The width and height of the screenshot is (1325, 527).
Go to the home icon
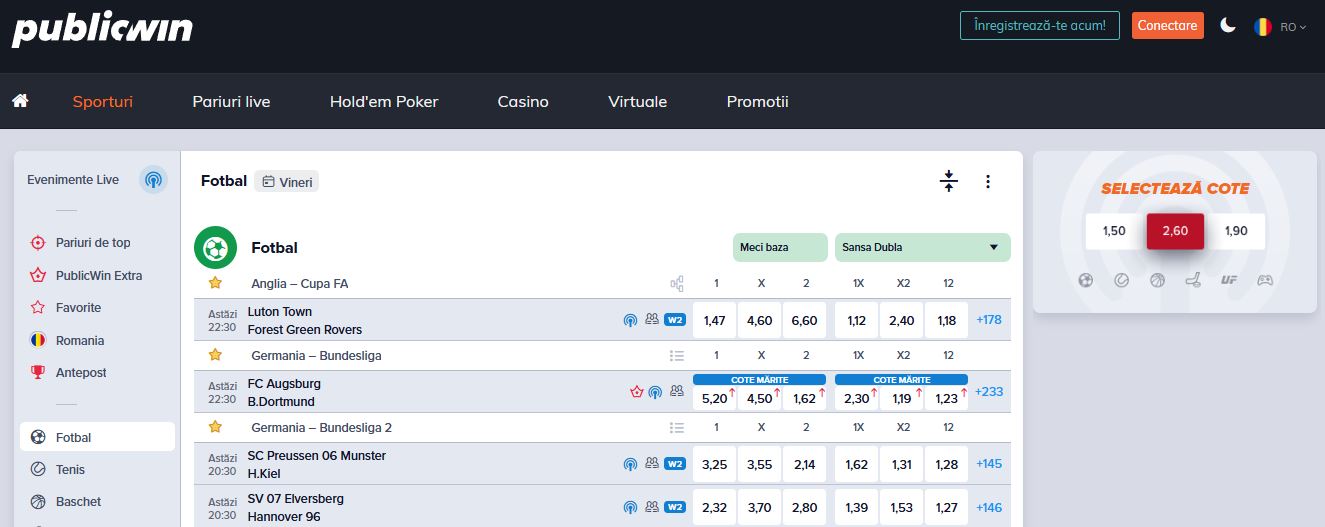pos(20,101)
